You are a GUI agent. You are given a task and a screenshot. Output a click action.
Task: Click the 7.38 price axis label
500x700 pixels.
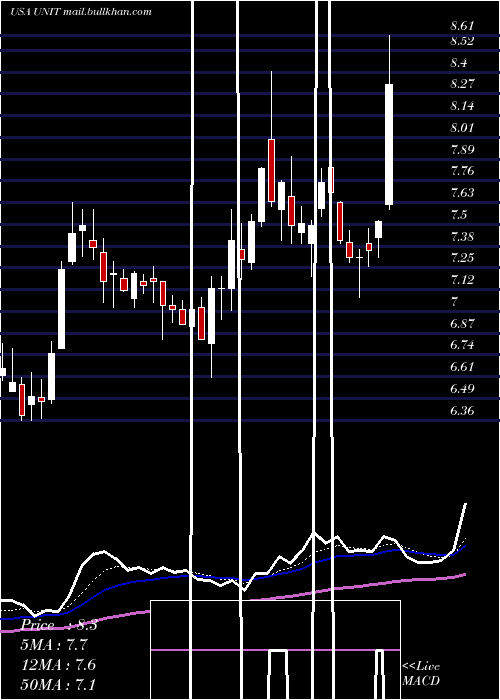click(x=462, y=236)
